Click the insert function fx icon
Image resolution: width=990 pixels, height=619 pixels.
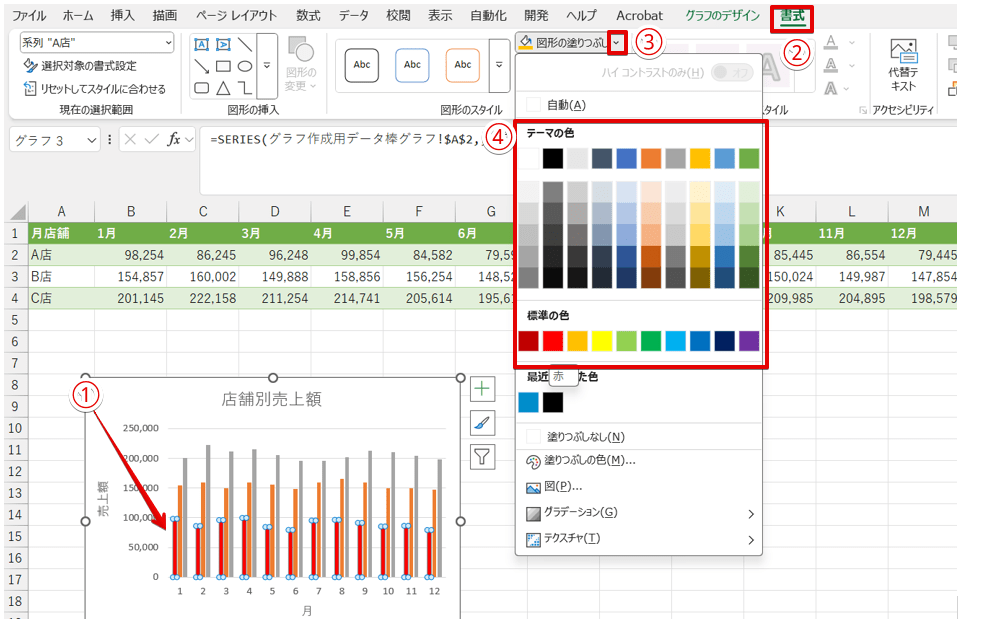(174, 140)
